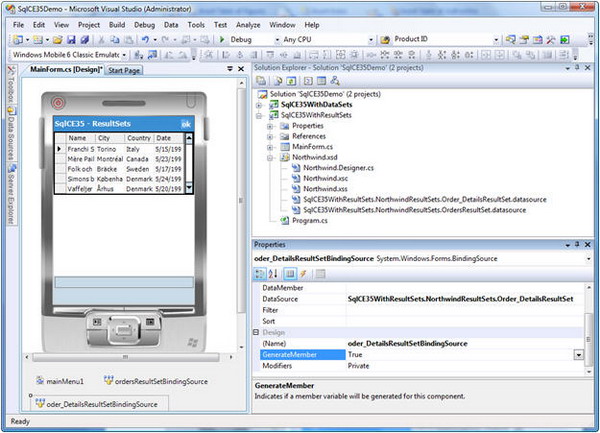Close the MainForm.cs document tab
The height and width of the screenshot is (433, 600).
pos(241,69)
